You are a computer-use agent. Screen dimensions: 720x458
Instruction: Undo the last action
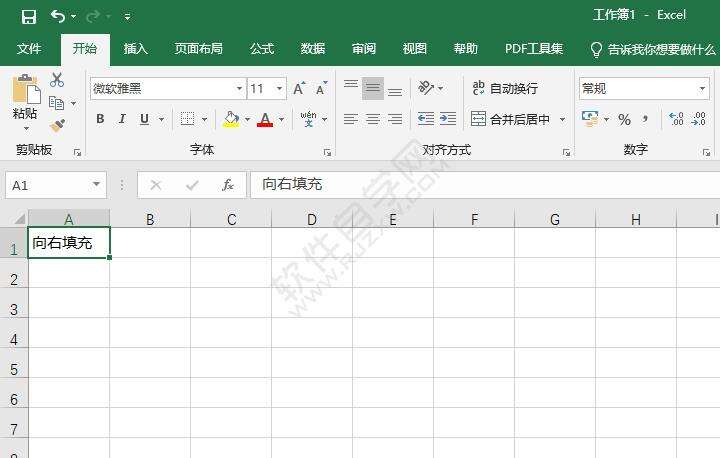click(x=58, y=17)
